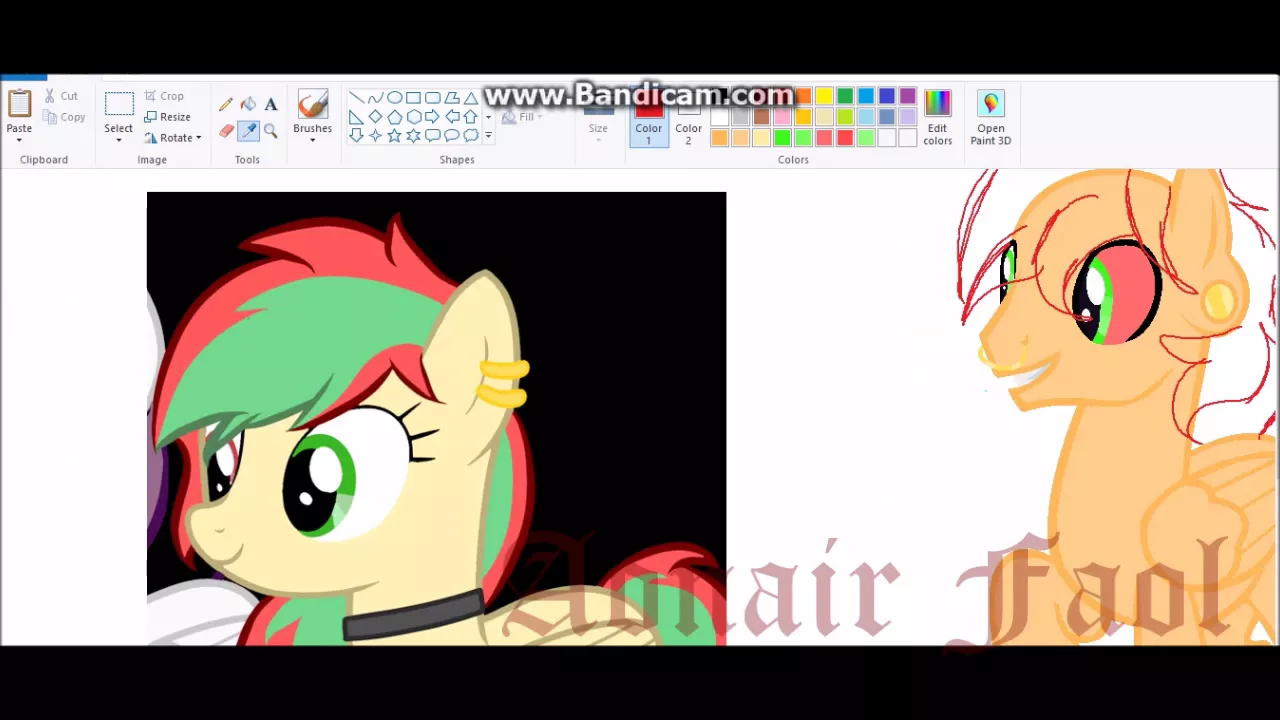Choose the Oval shape
The image size is (1280, 720).
pyautogui.click(x=394, y=98)
